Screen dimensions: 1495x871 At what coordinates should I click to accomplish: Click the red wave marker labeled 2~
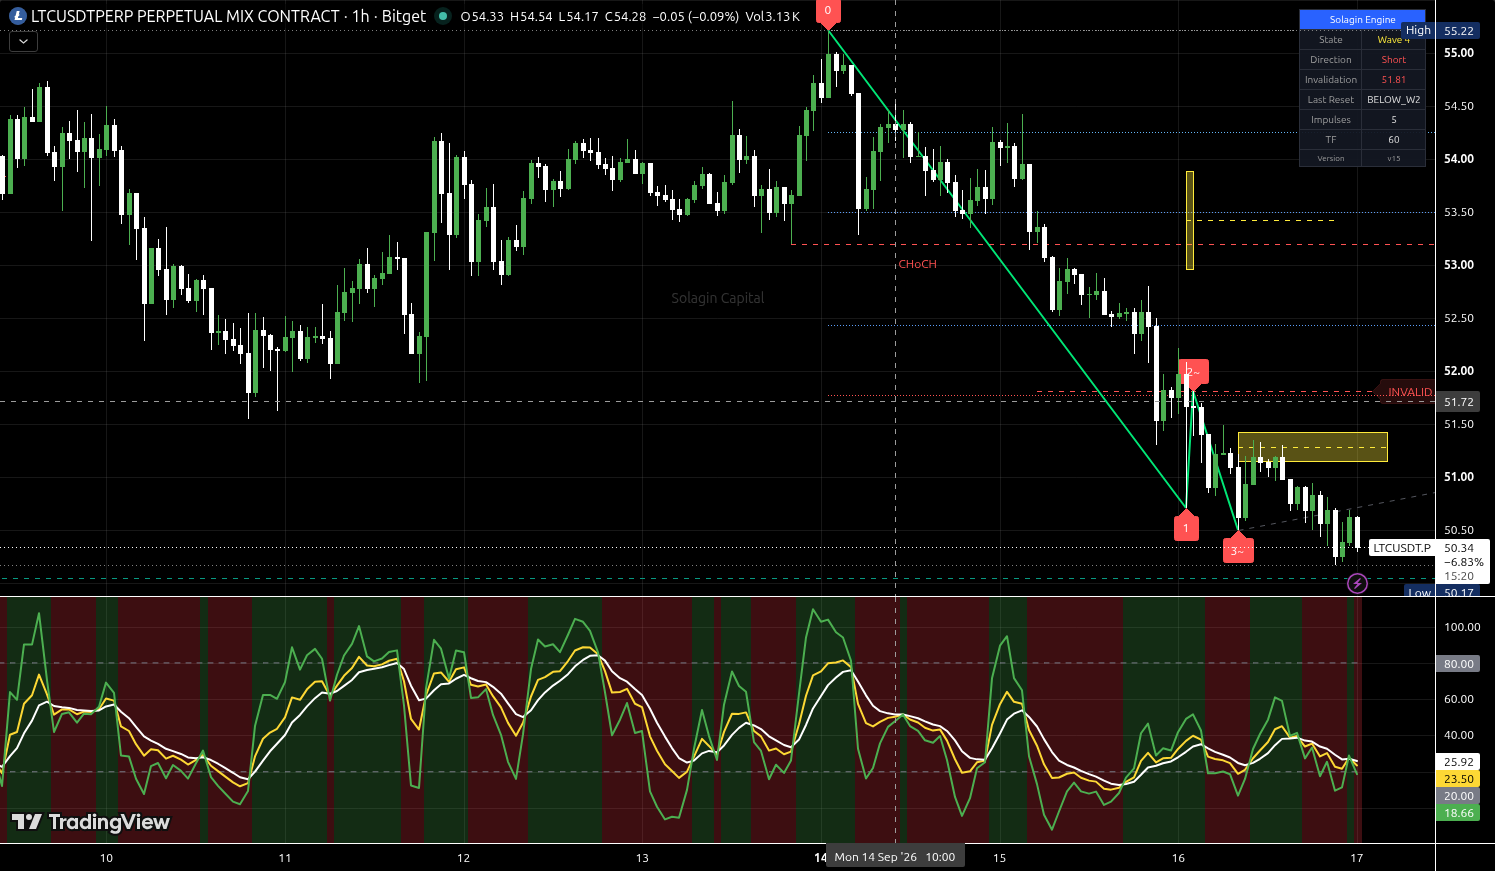coord(1194,373)
